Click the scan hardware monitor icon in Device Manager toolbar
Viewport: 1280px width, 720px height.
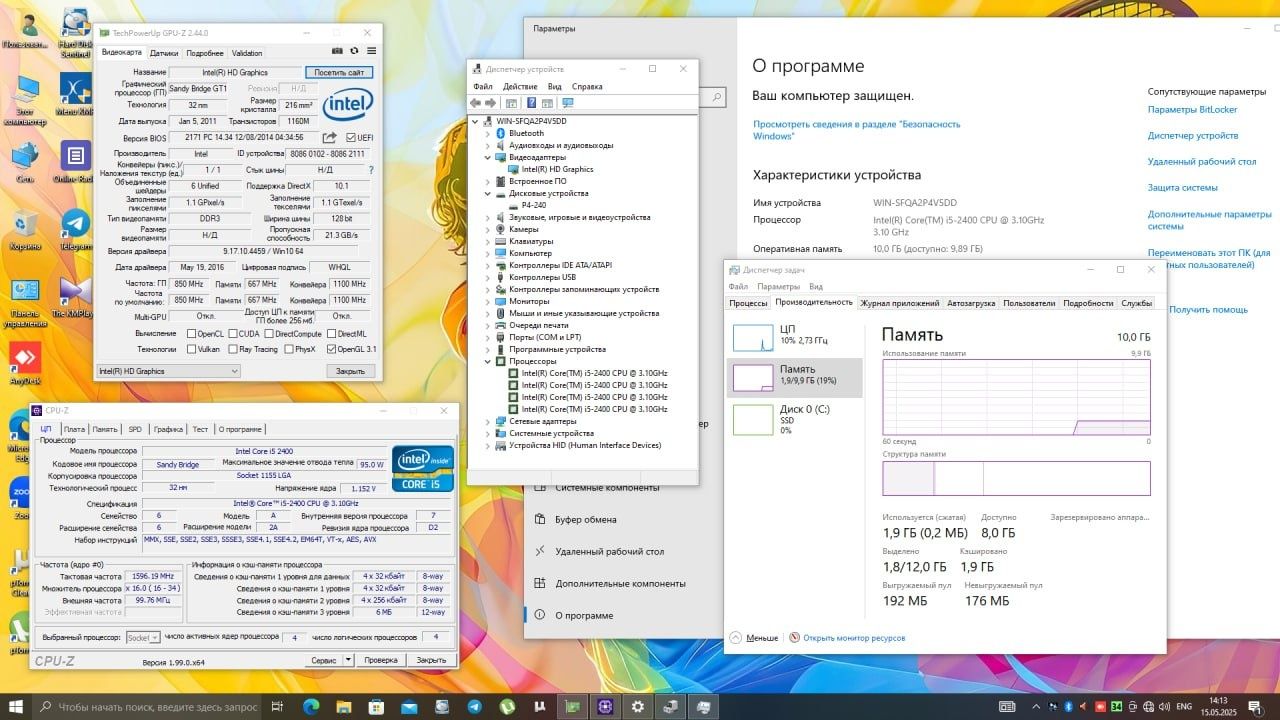click(x=568, y=103)
